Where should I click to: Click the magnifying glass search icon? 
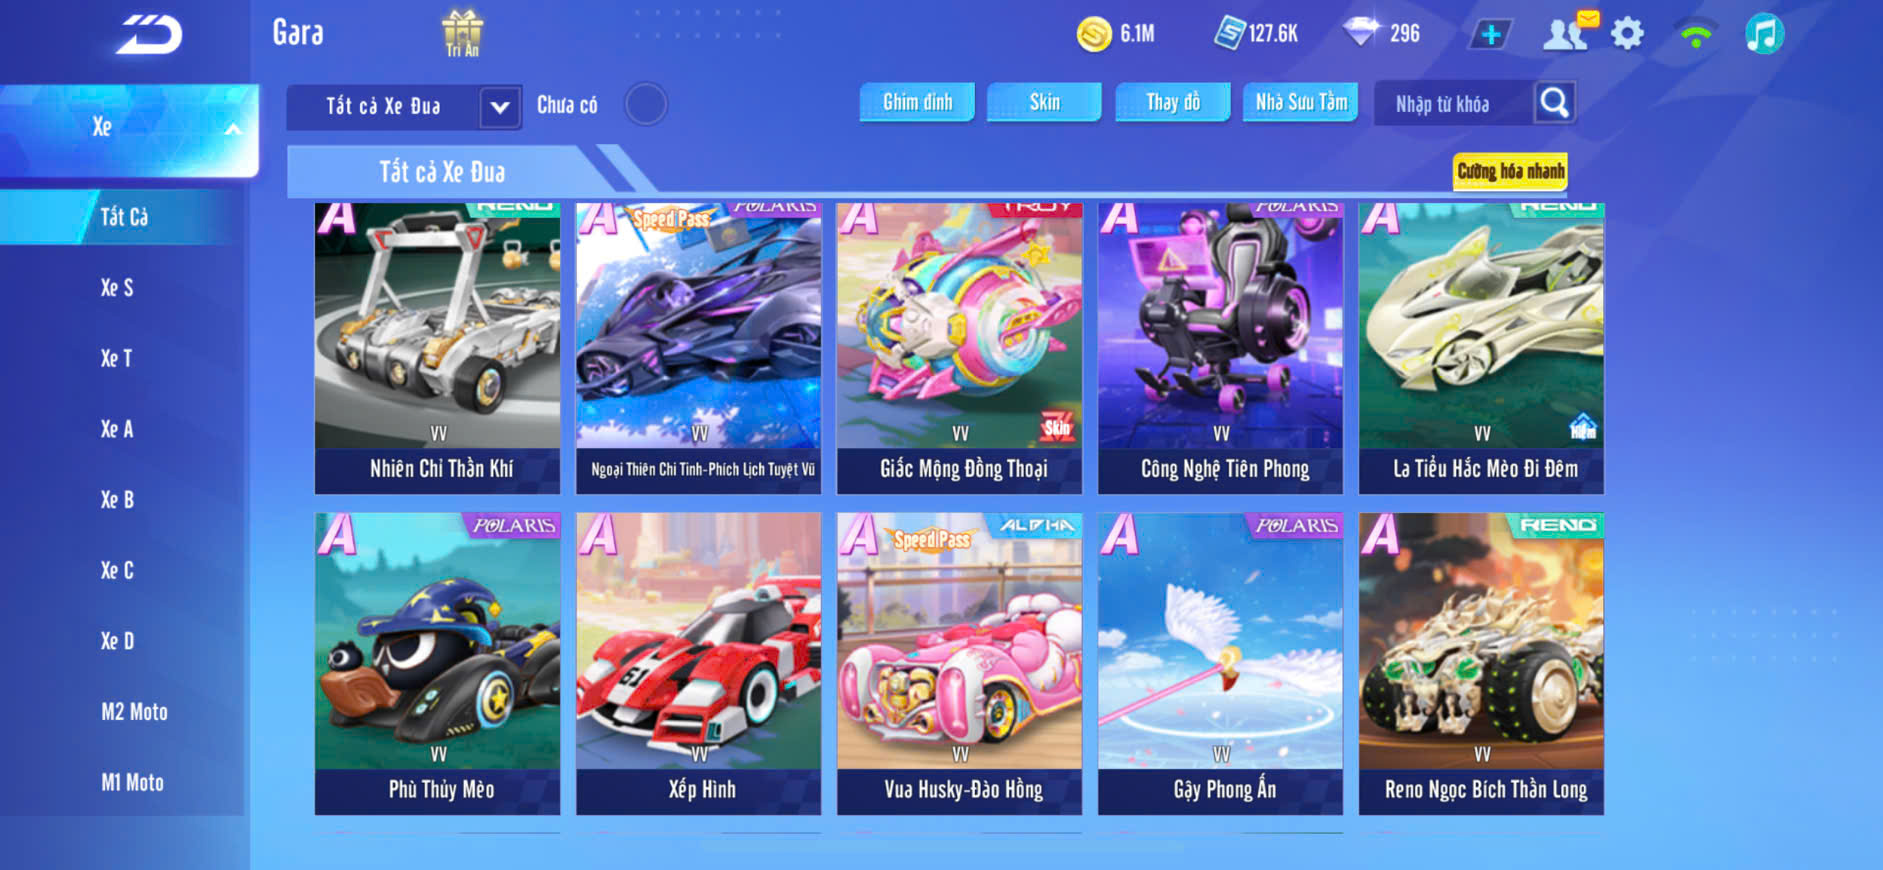pos(1554,102)
